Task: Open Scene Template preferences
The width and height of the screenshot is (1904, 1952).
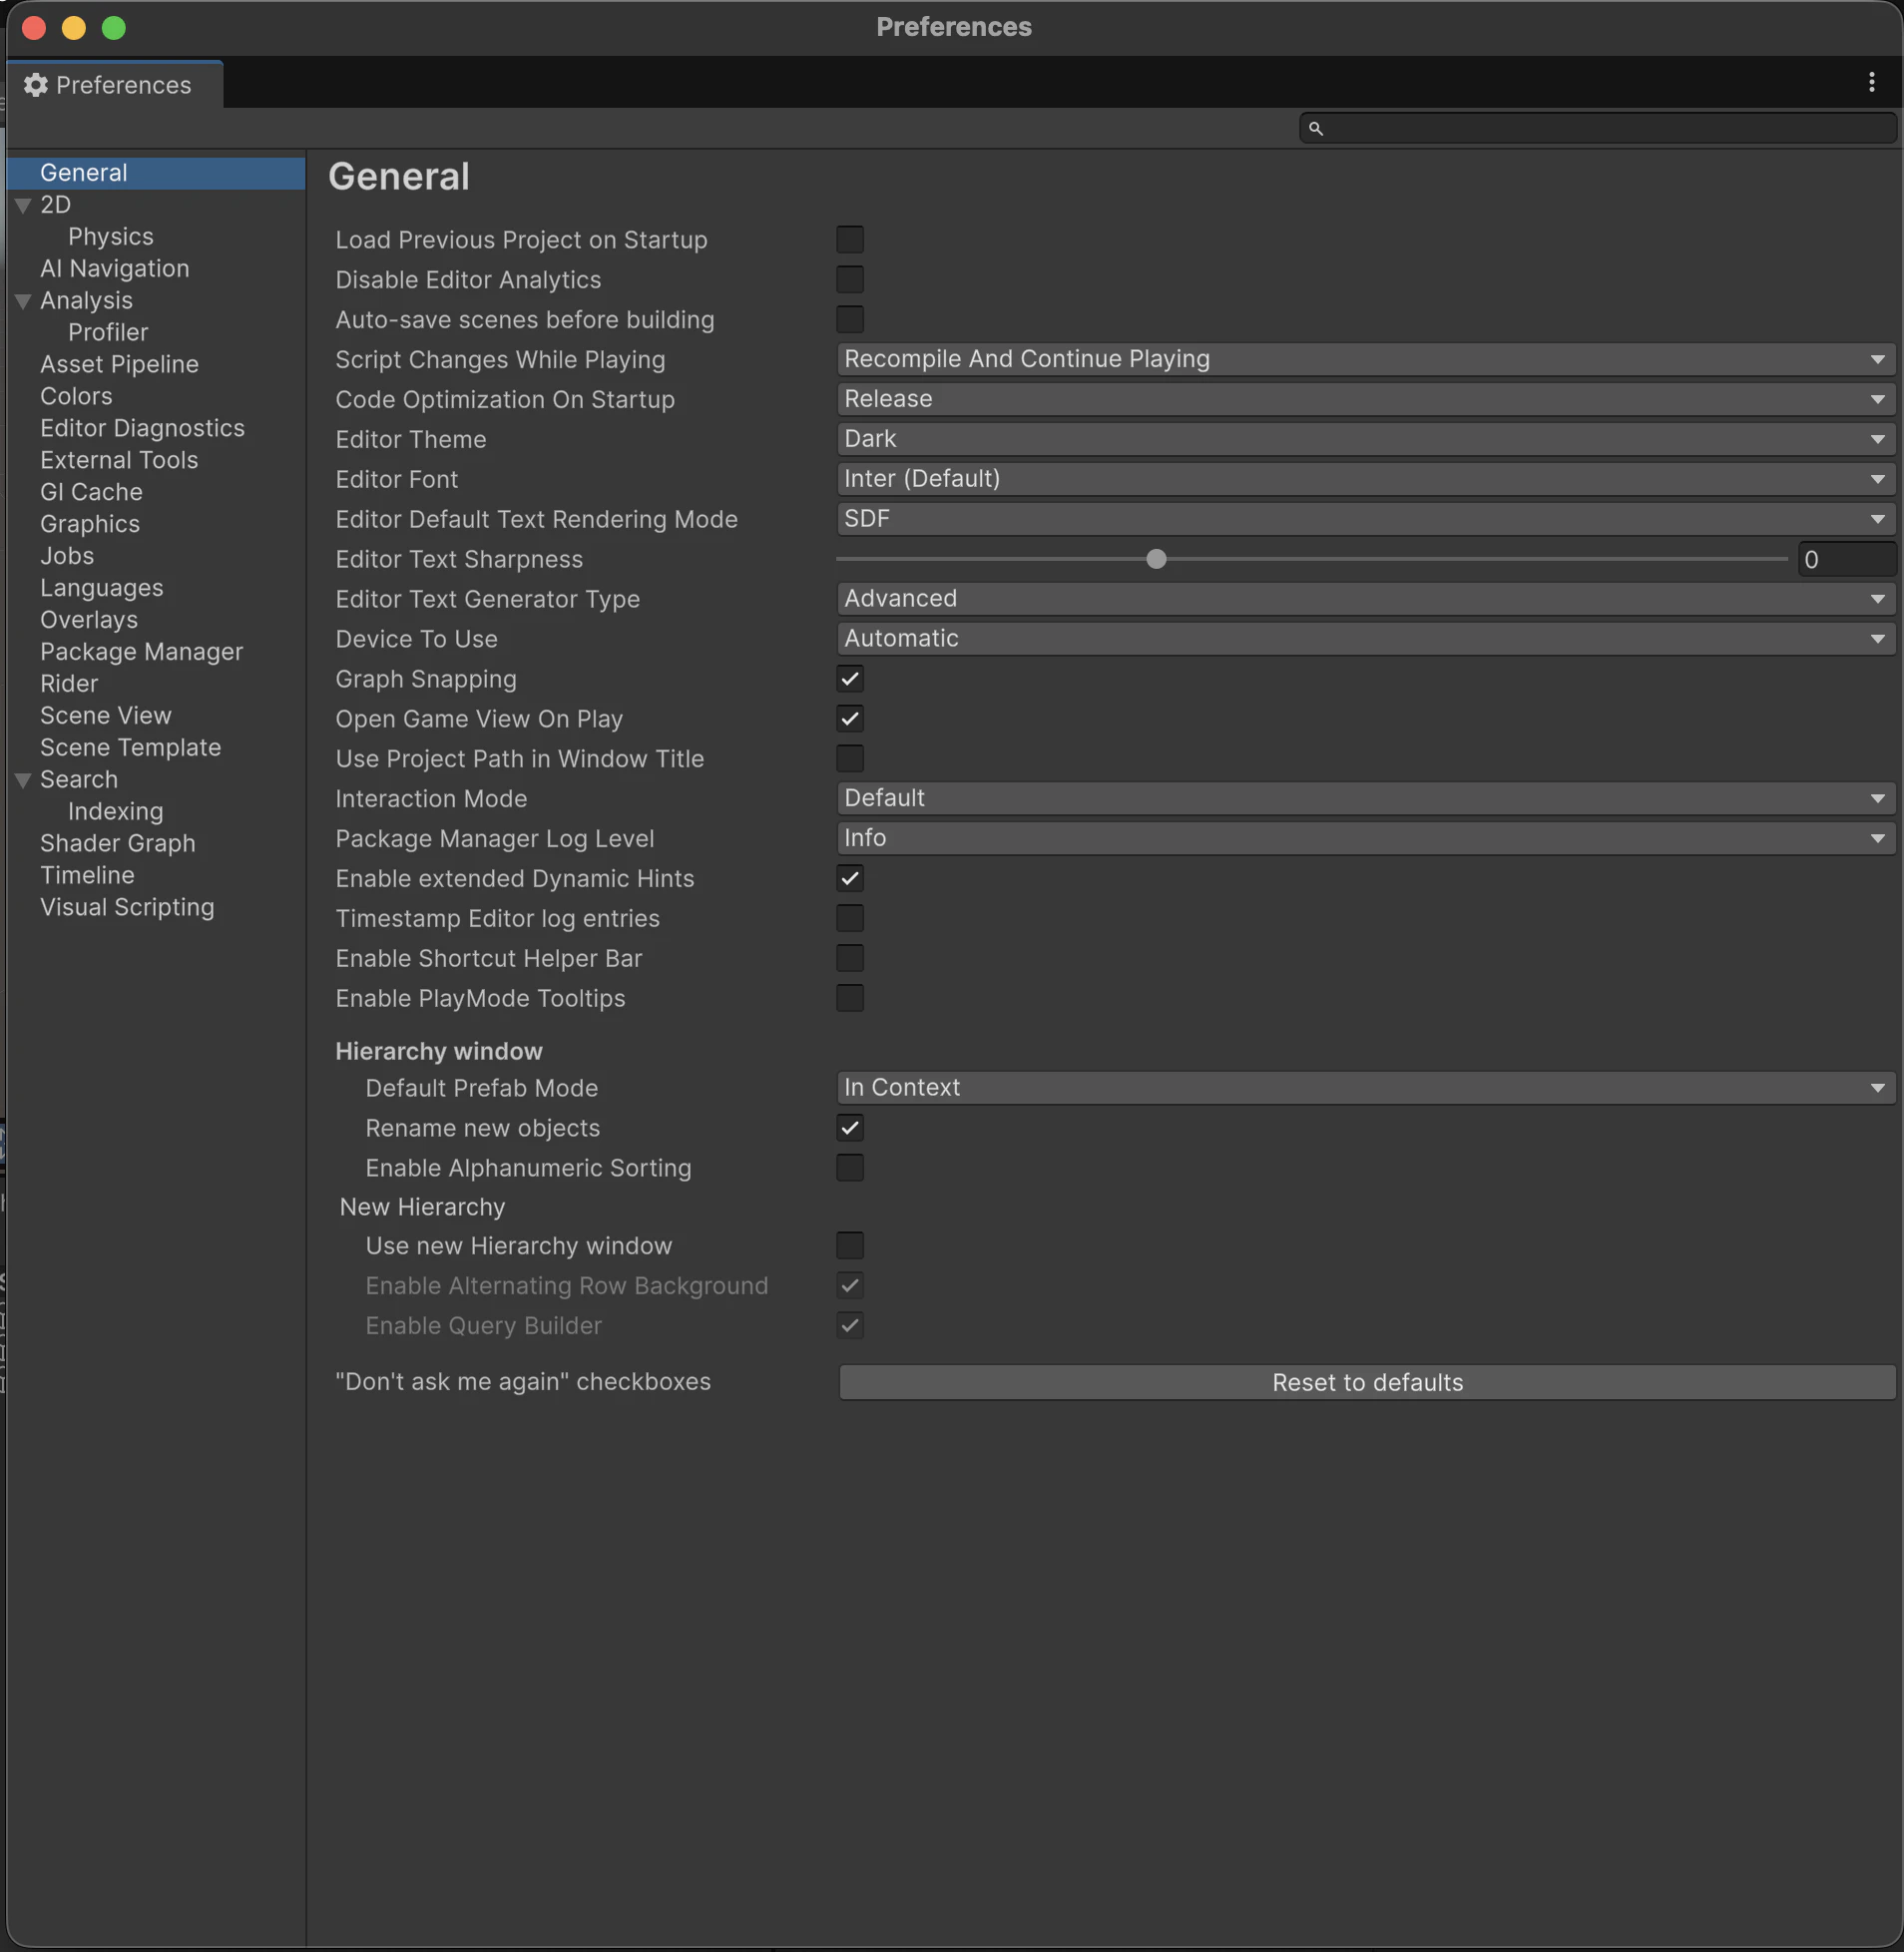Action: [130, 749]
